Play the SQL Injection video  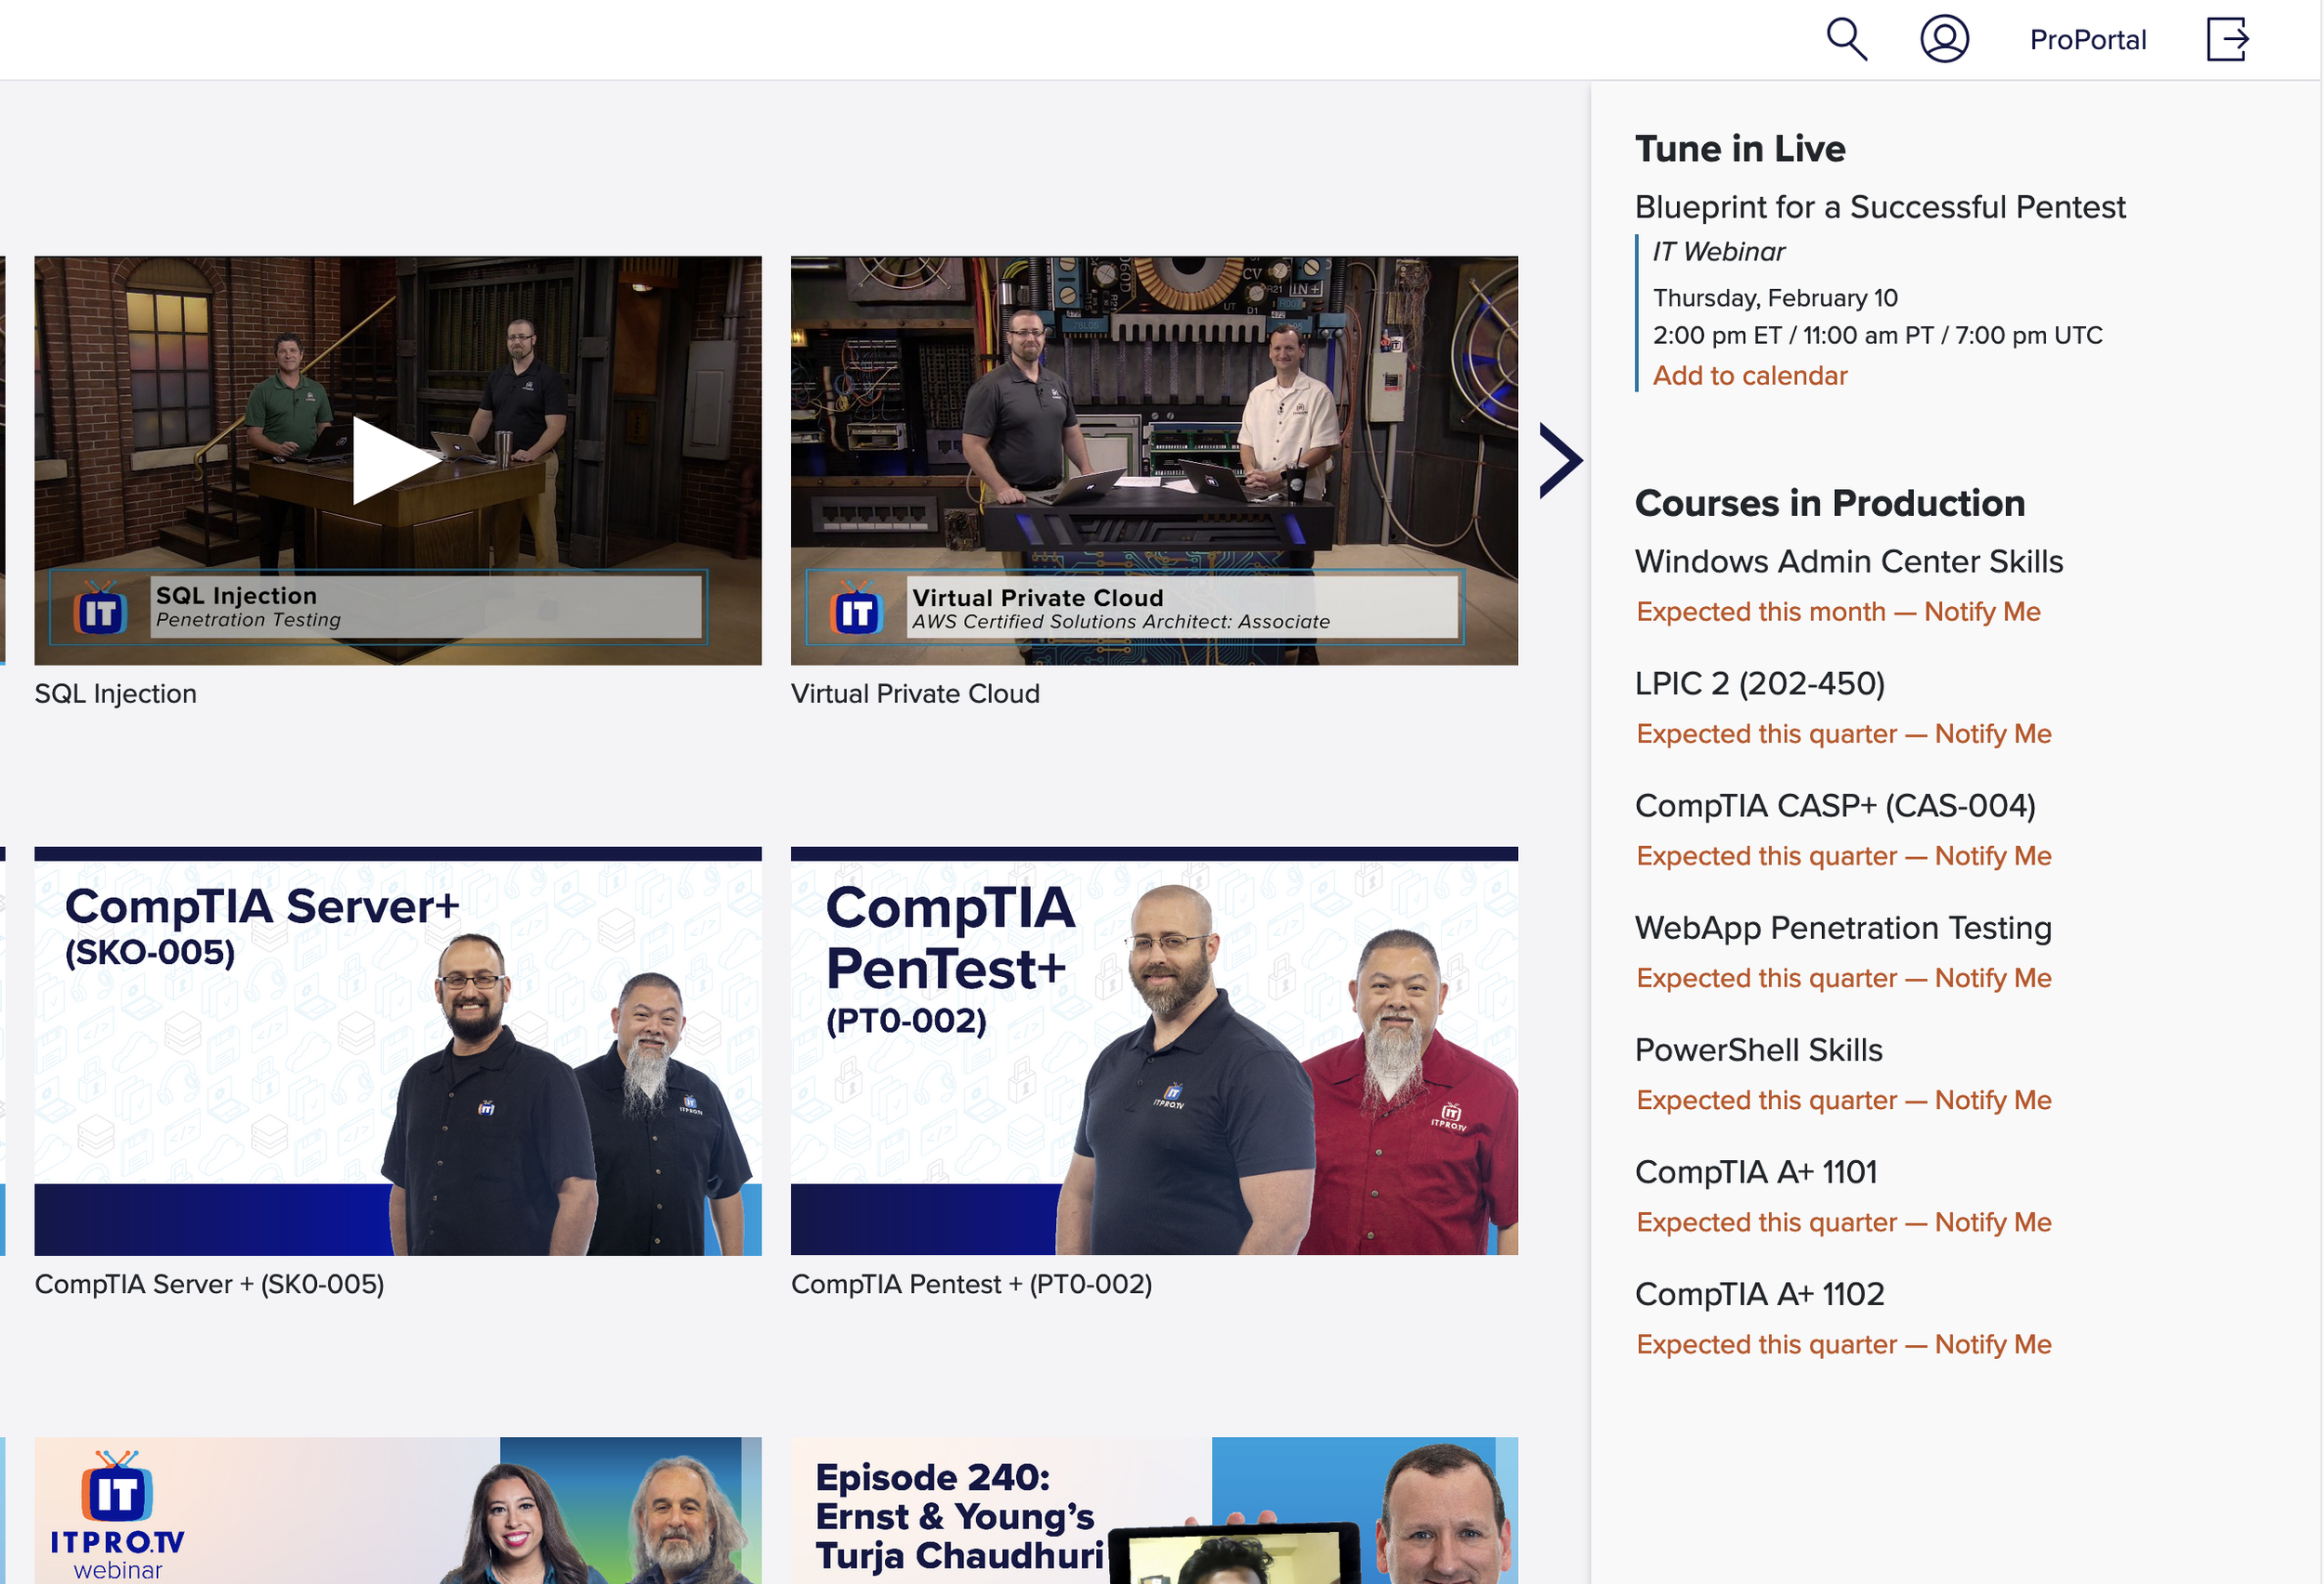[x=398, y=460]
